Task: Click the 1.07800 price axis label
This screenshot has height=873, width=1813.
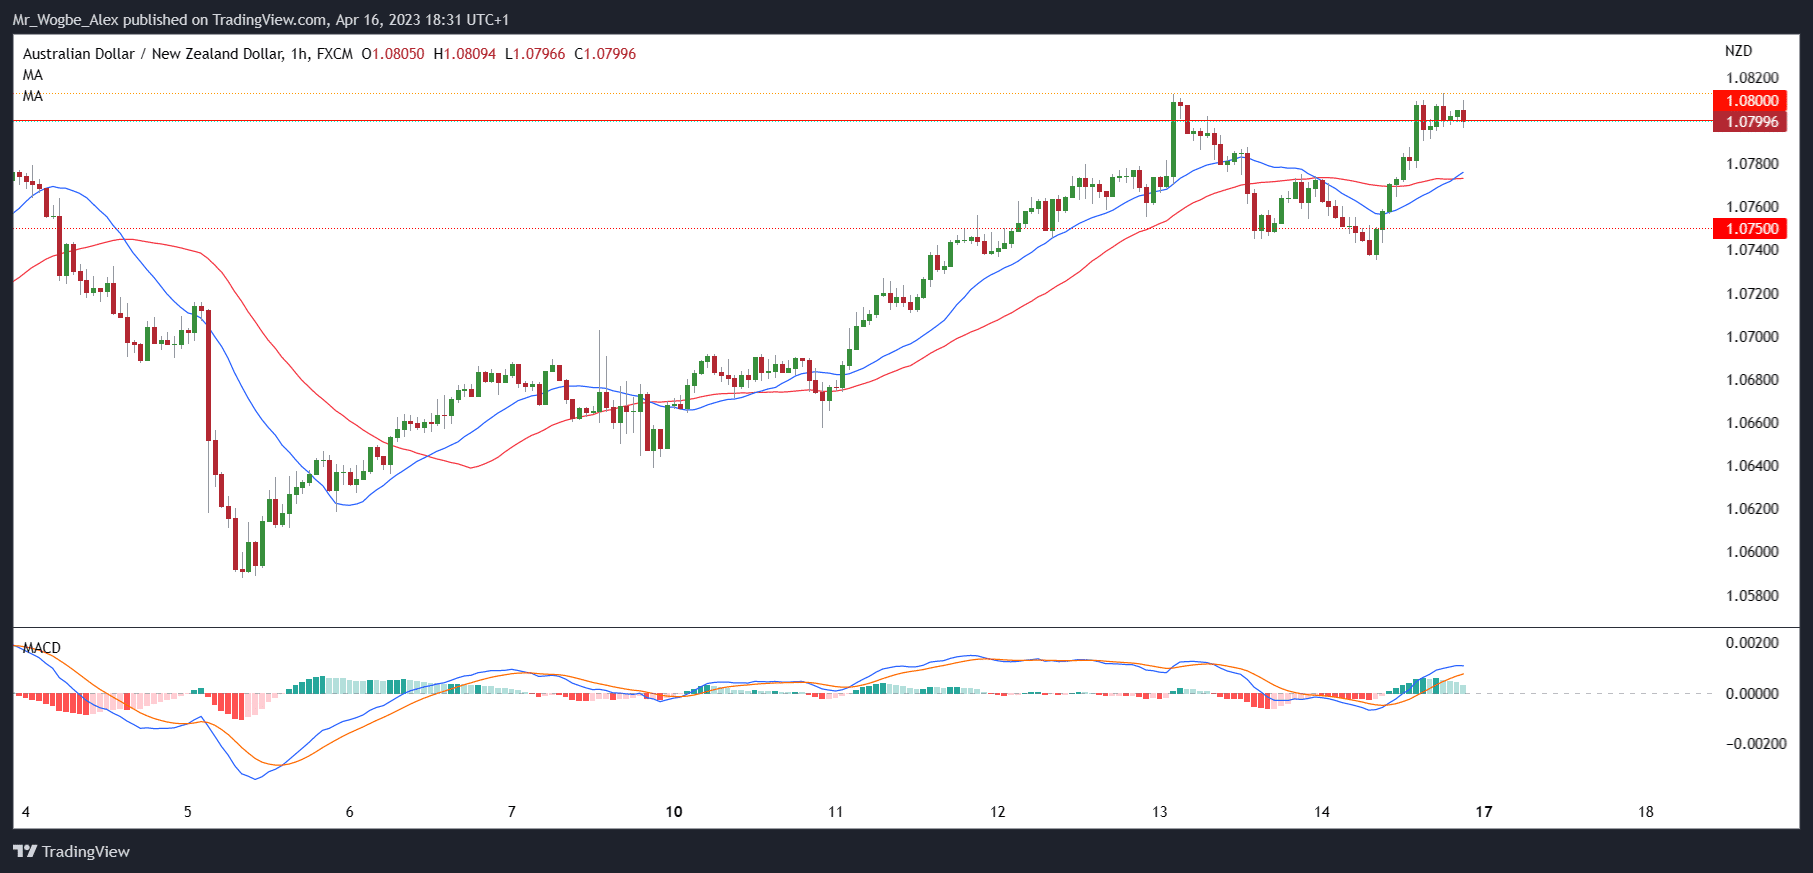Action: coord(1752,164)
